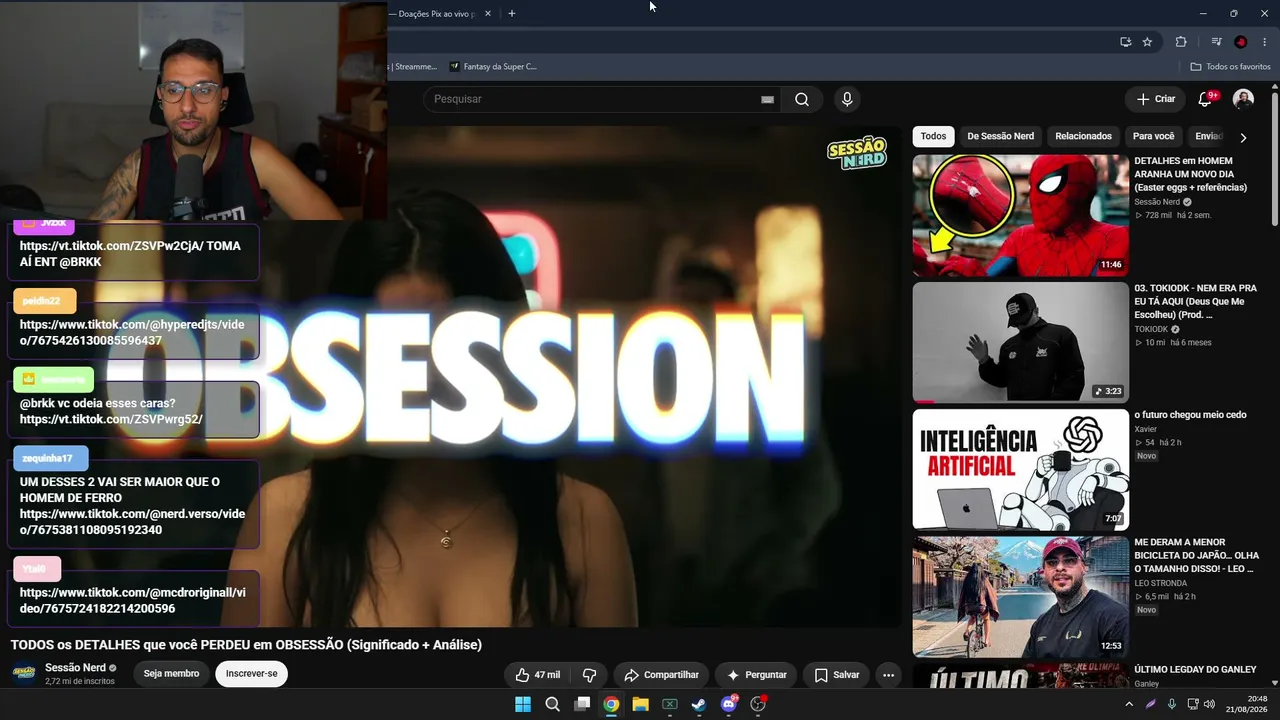1280x720 pixels.
Task: Open Steam from the taskbar
Action: tap(699, 704)
